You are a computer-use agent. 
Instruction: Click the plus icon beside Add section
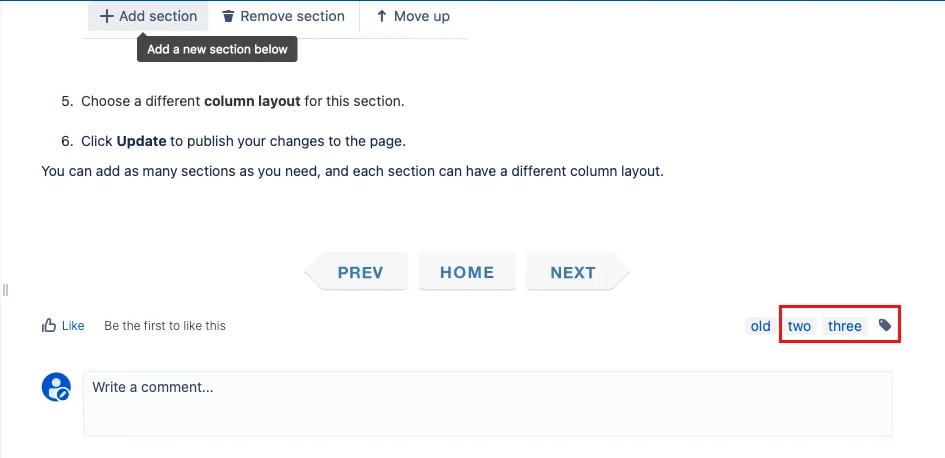106,16
